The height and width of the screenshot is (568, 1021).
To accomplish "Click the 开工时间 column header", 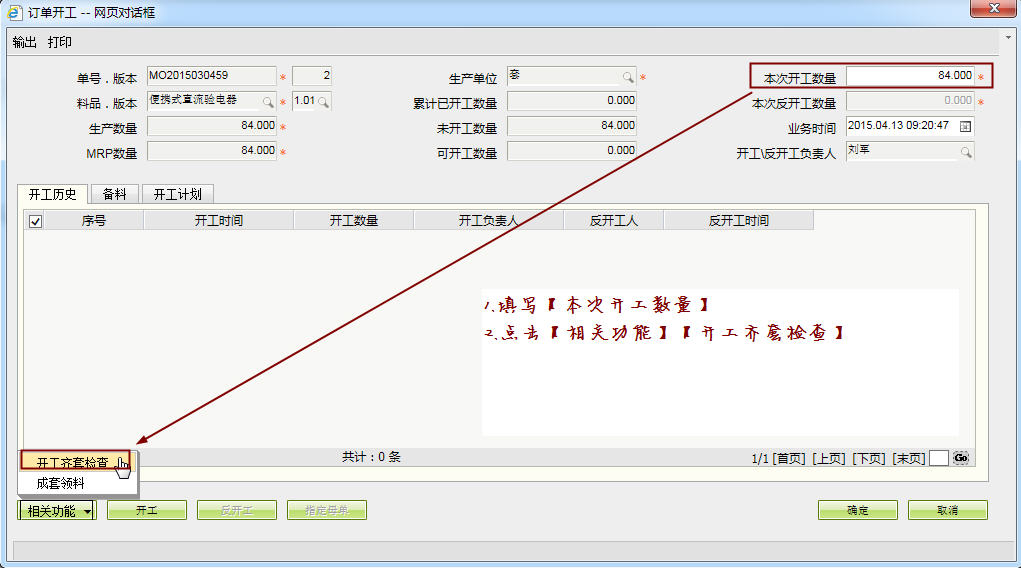I will pos(219,221).
